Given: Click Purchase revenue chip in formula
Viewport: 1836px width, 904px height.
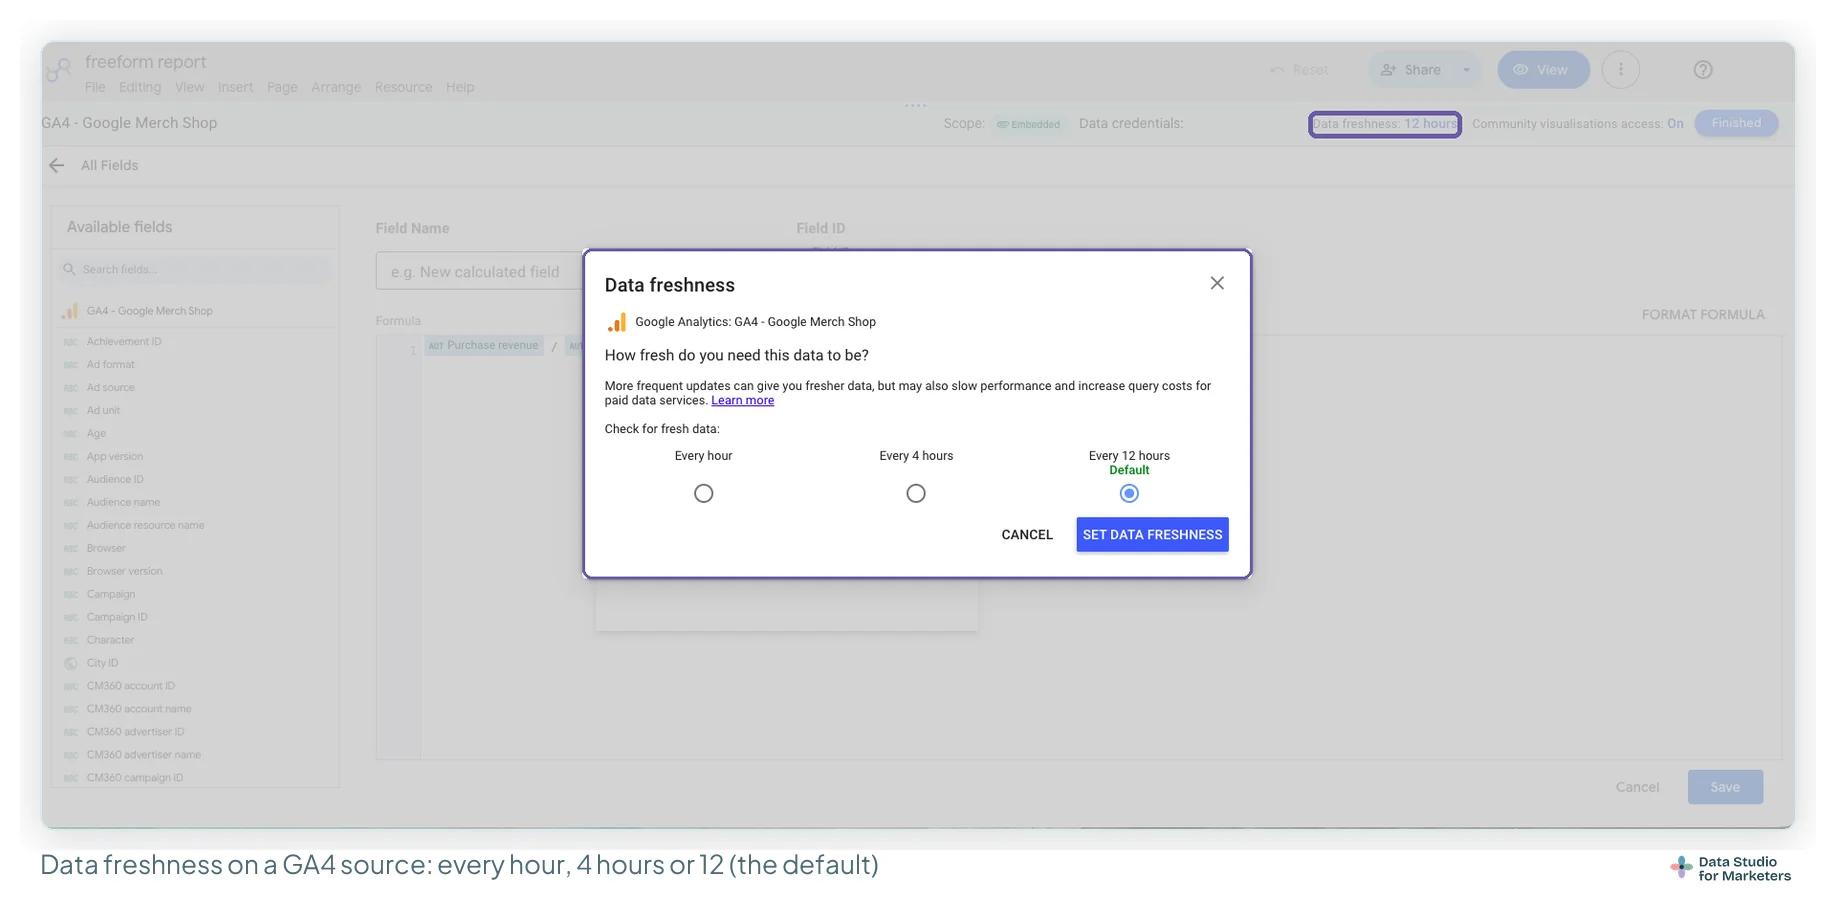Looking at the screenshot, I should pyautogui.click(x=485, y=346).
